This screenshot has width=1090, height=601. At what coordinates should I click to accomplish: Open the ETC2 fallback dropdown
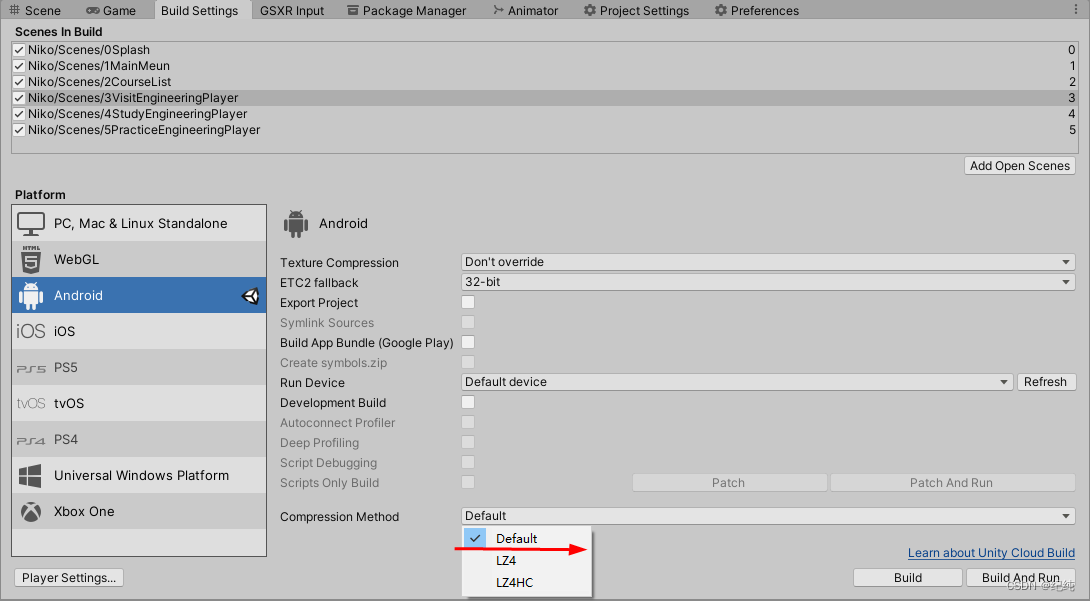pos(768,282)
